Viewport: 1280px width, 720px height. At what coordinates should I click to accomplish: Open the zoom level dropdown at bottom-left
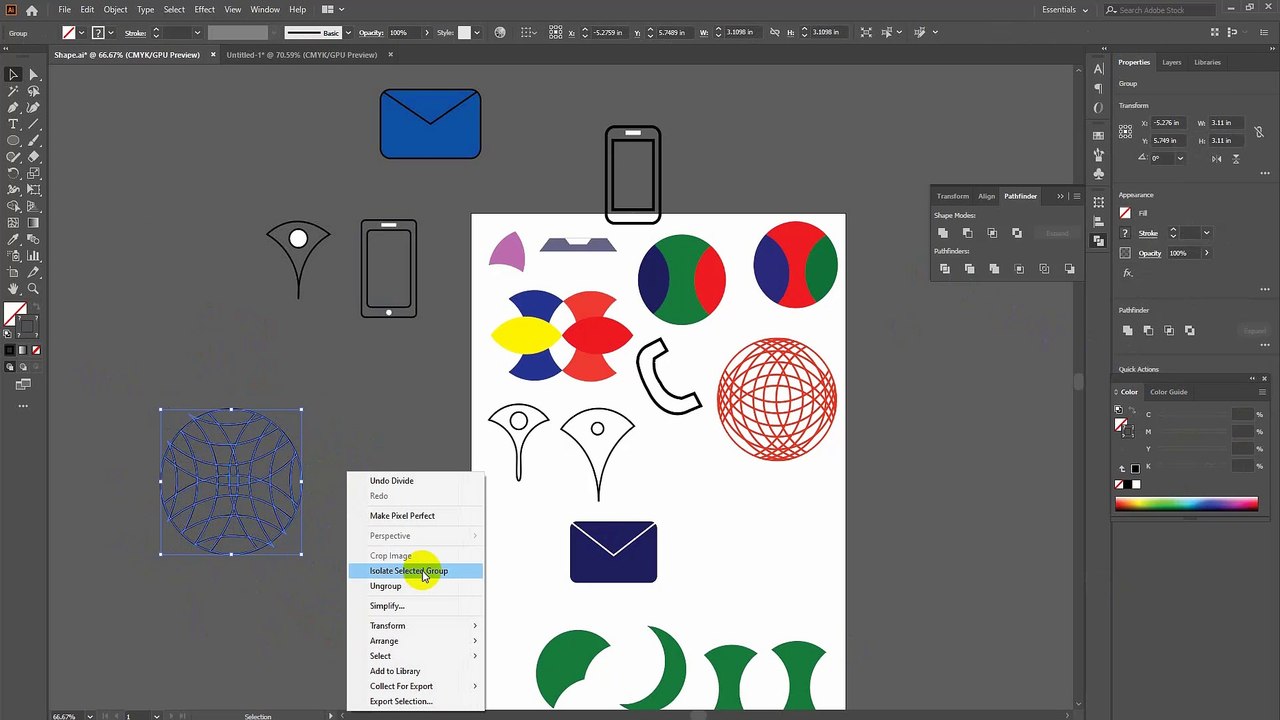tap(91, 716)
